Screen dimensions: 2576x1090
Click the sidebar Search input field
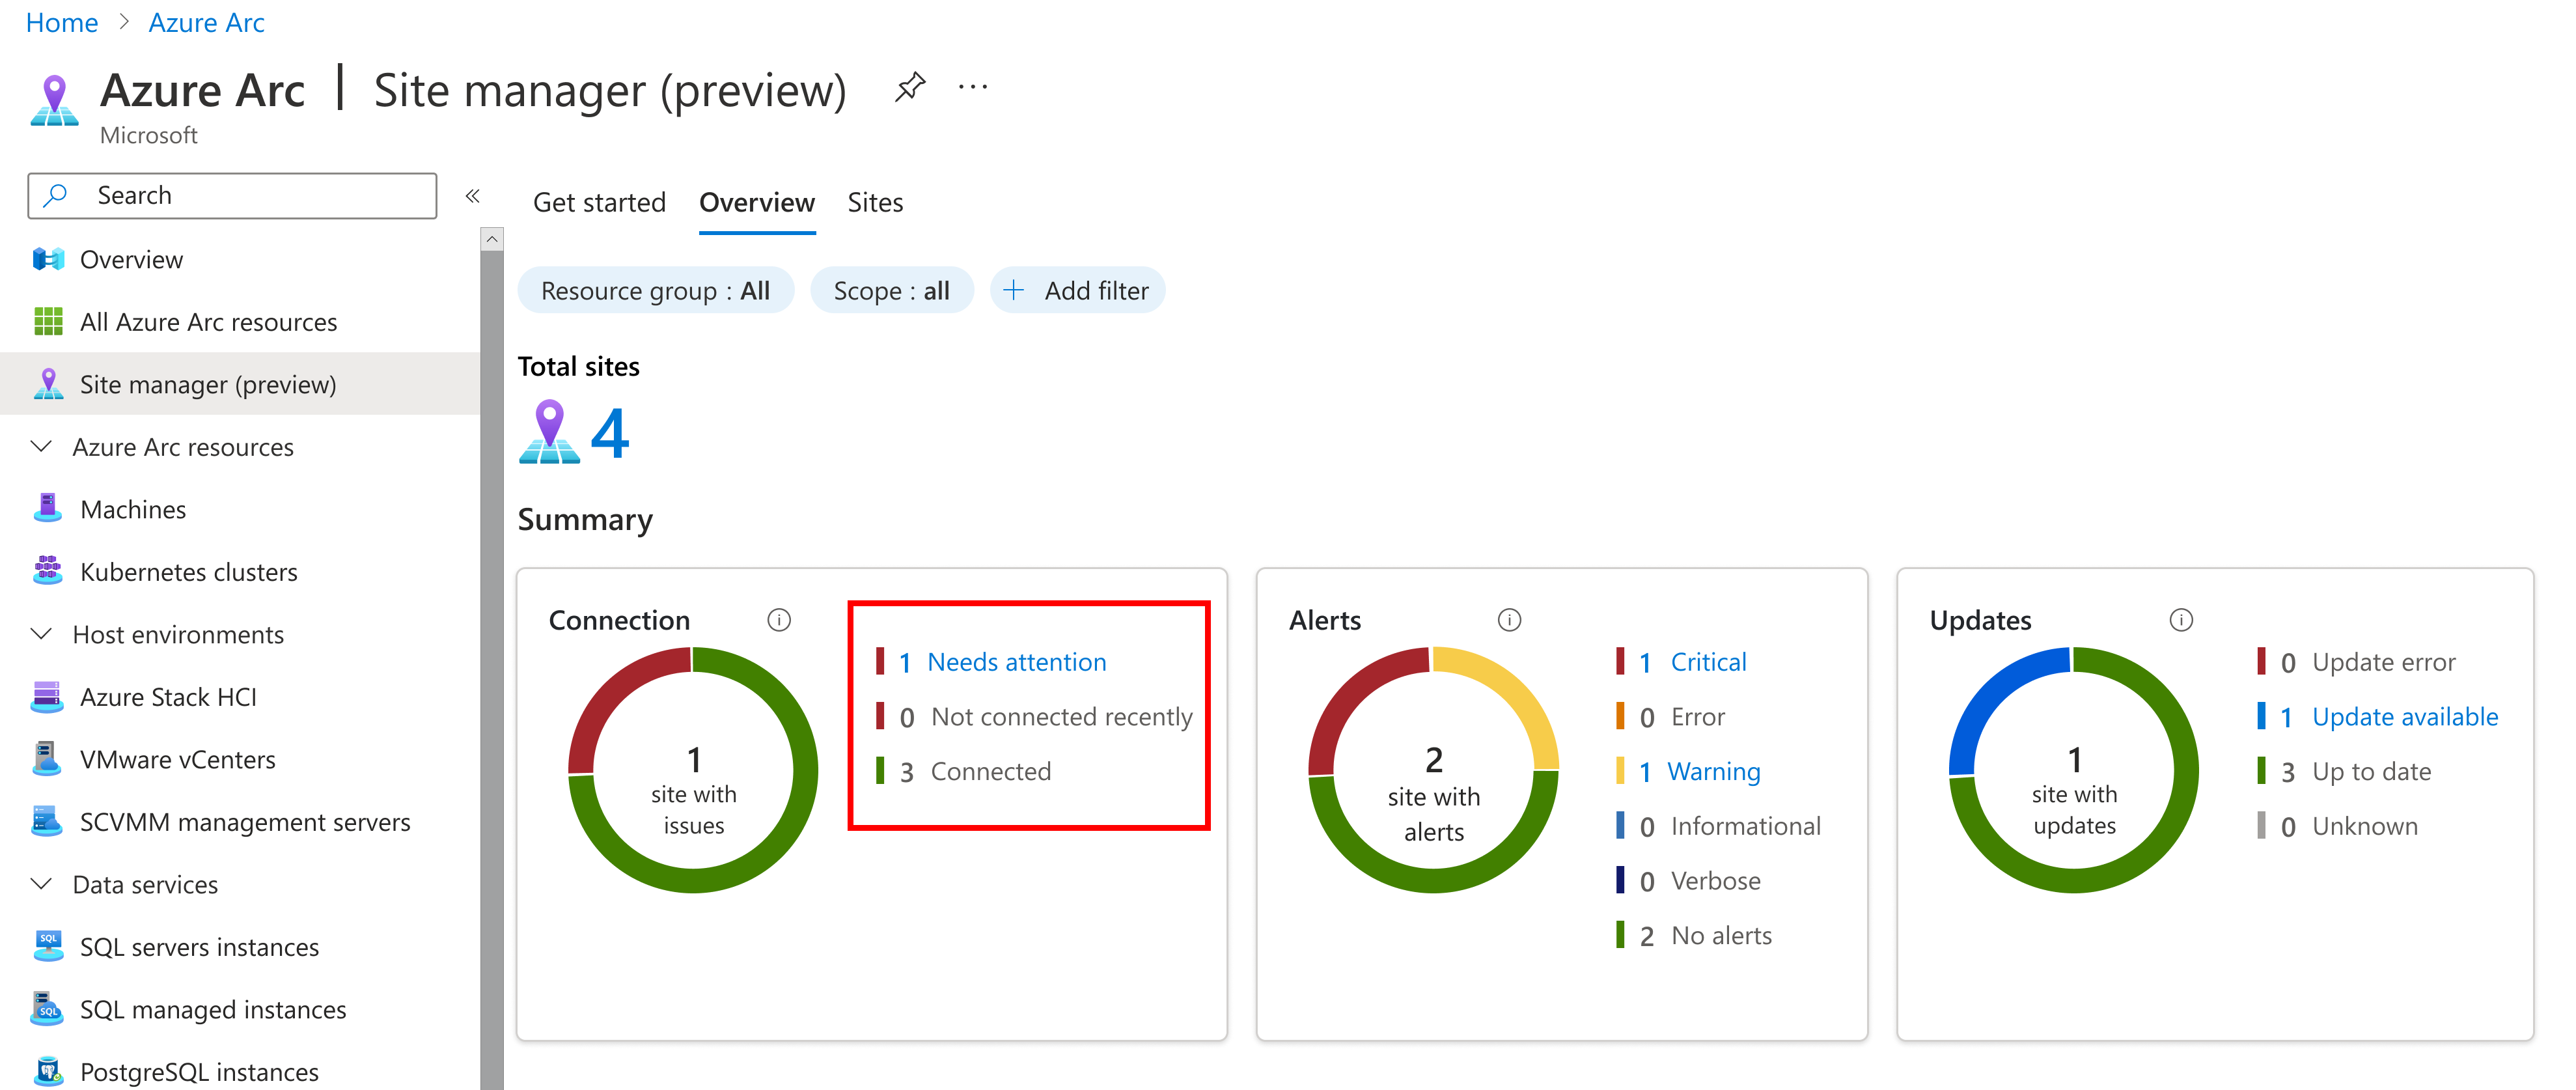(x=232, y=195)
